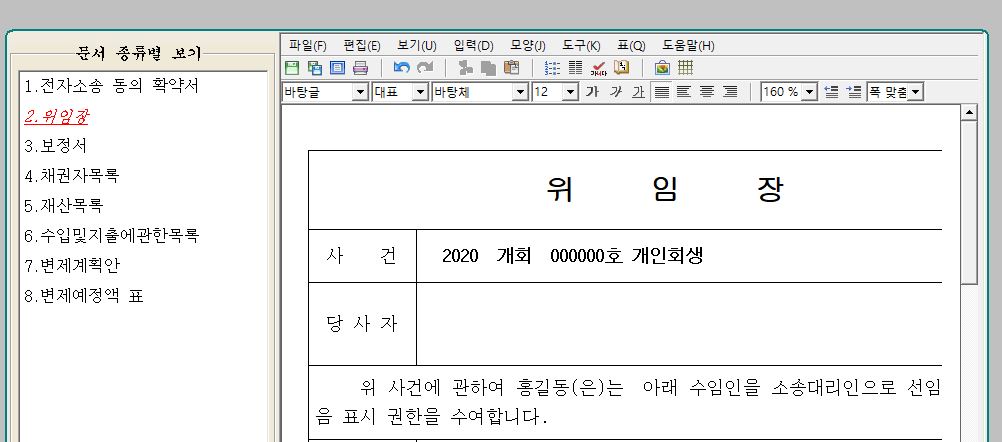Click the Cut scissors icon

[466, 68]
